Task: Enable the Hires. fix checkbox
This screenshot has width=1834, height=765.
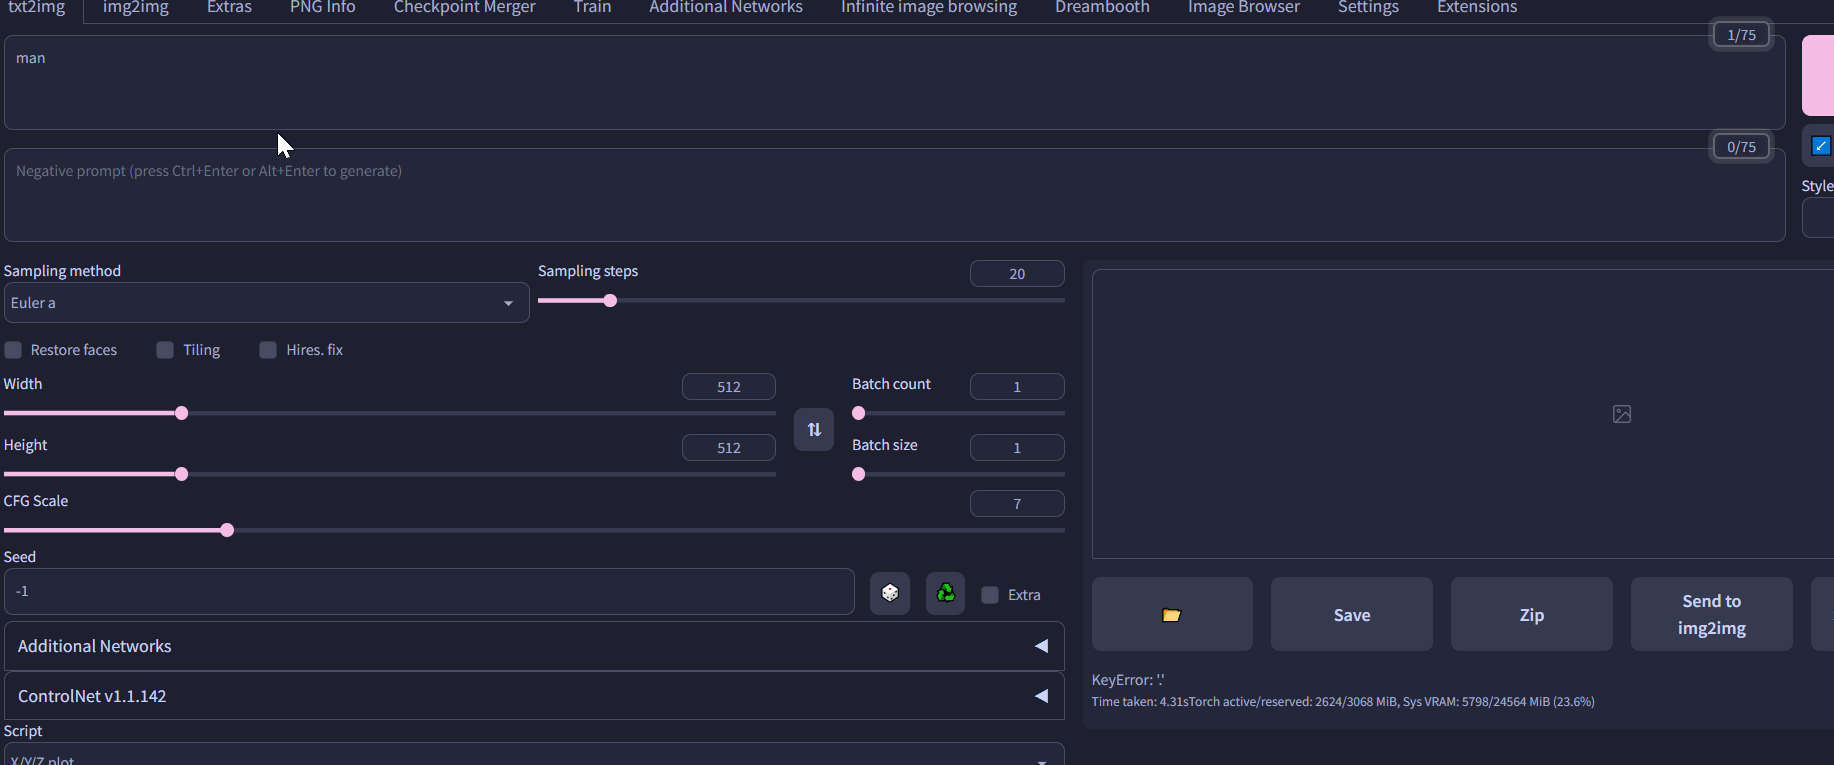Action: (268, 350)
